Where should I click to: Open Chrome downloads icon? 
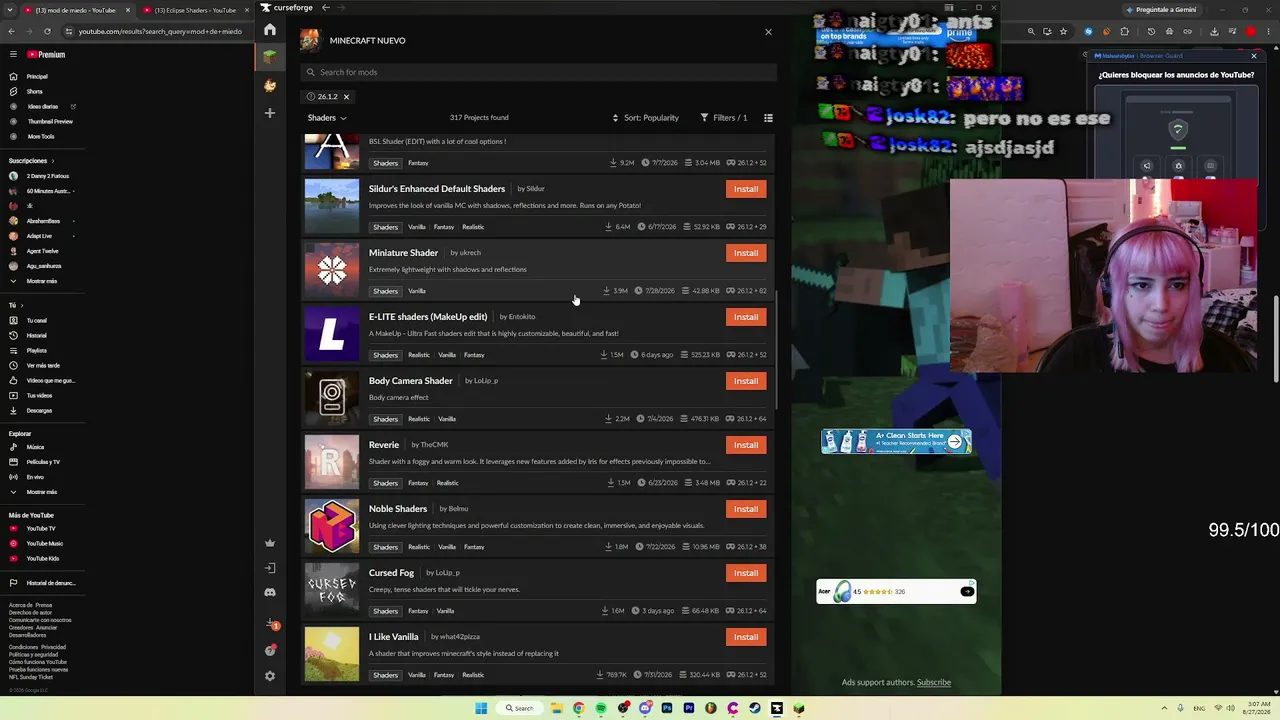(1214, 31)
